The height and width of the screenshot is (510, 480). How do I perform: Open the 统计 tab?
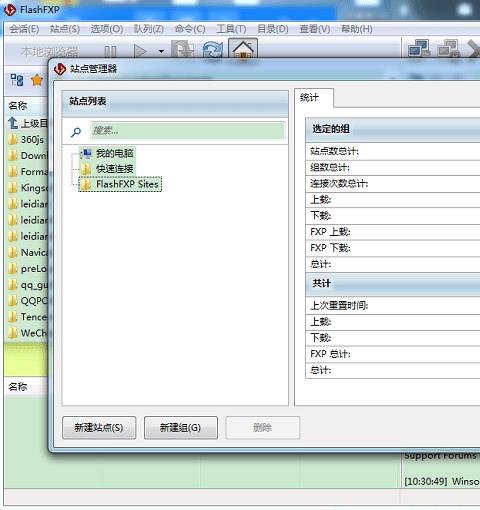313,98
